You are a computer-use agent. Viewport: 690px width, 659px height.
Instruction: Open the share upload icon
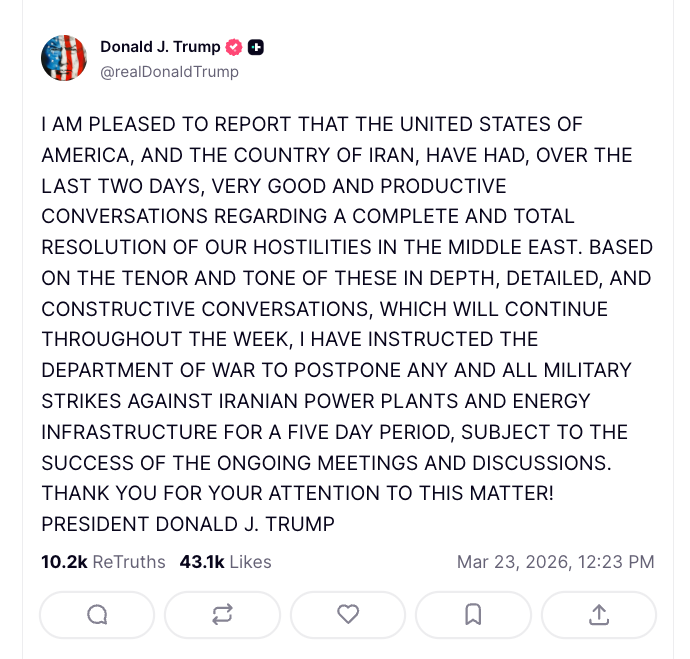pos(598,615)
